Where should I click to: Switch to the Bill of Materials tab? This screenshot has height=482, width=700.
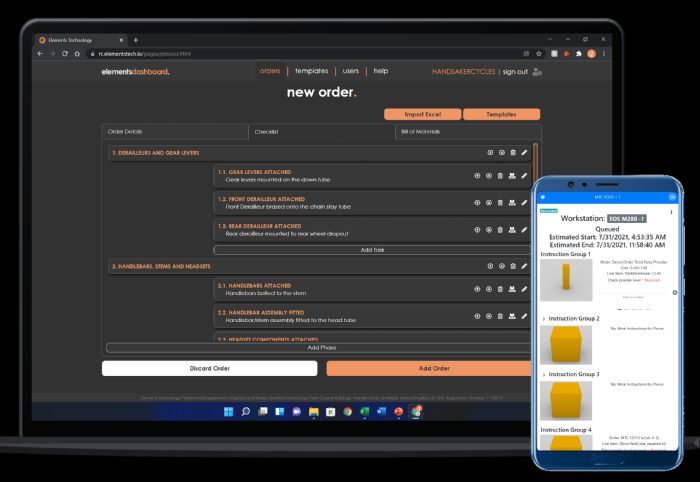point(468,132)
